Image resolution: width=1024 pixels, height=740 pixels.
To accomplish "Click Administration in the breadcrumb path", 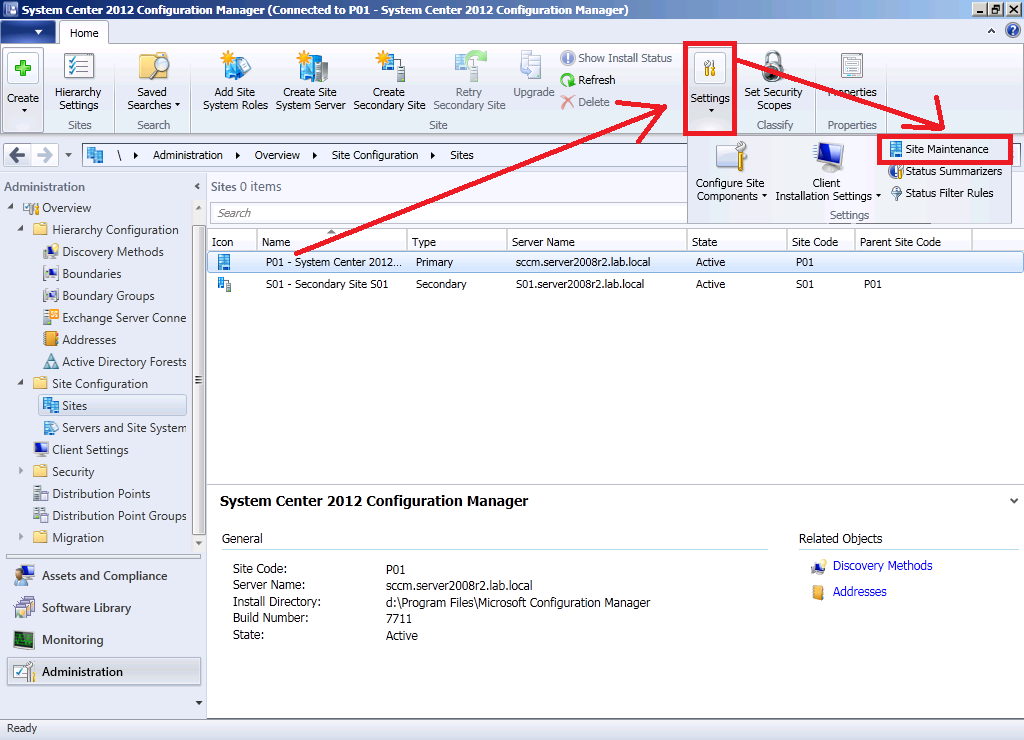I will 187,155.
